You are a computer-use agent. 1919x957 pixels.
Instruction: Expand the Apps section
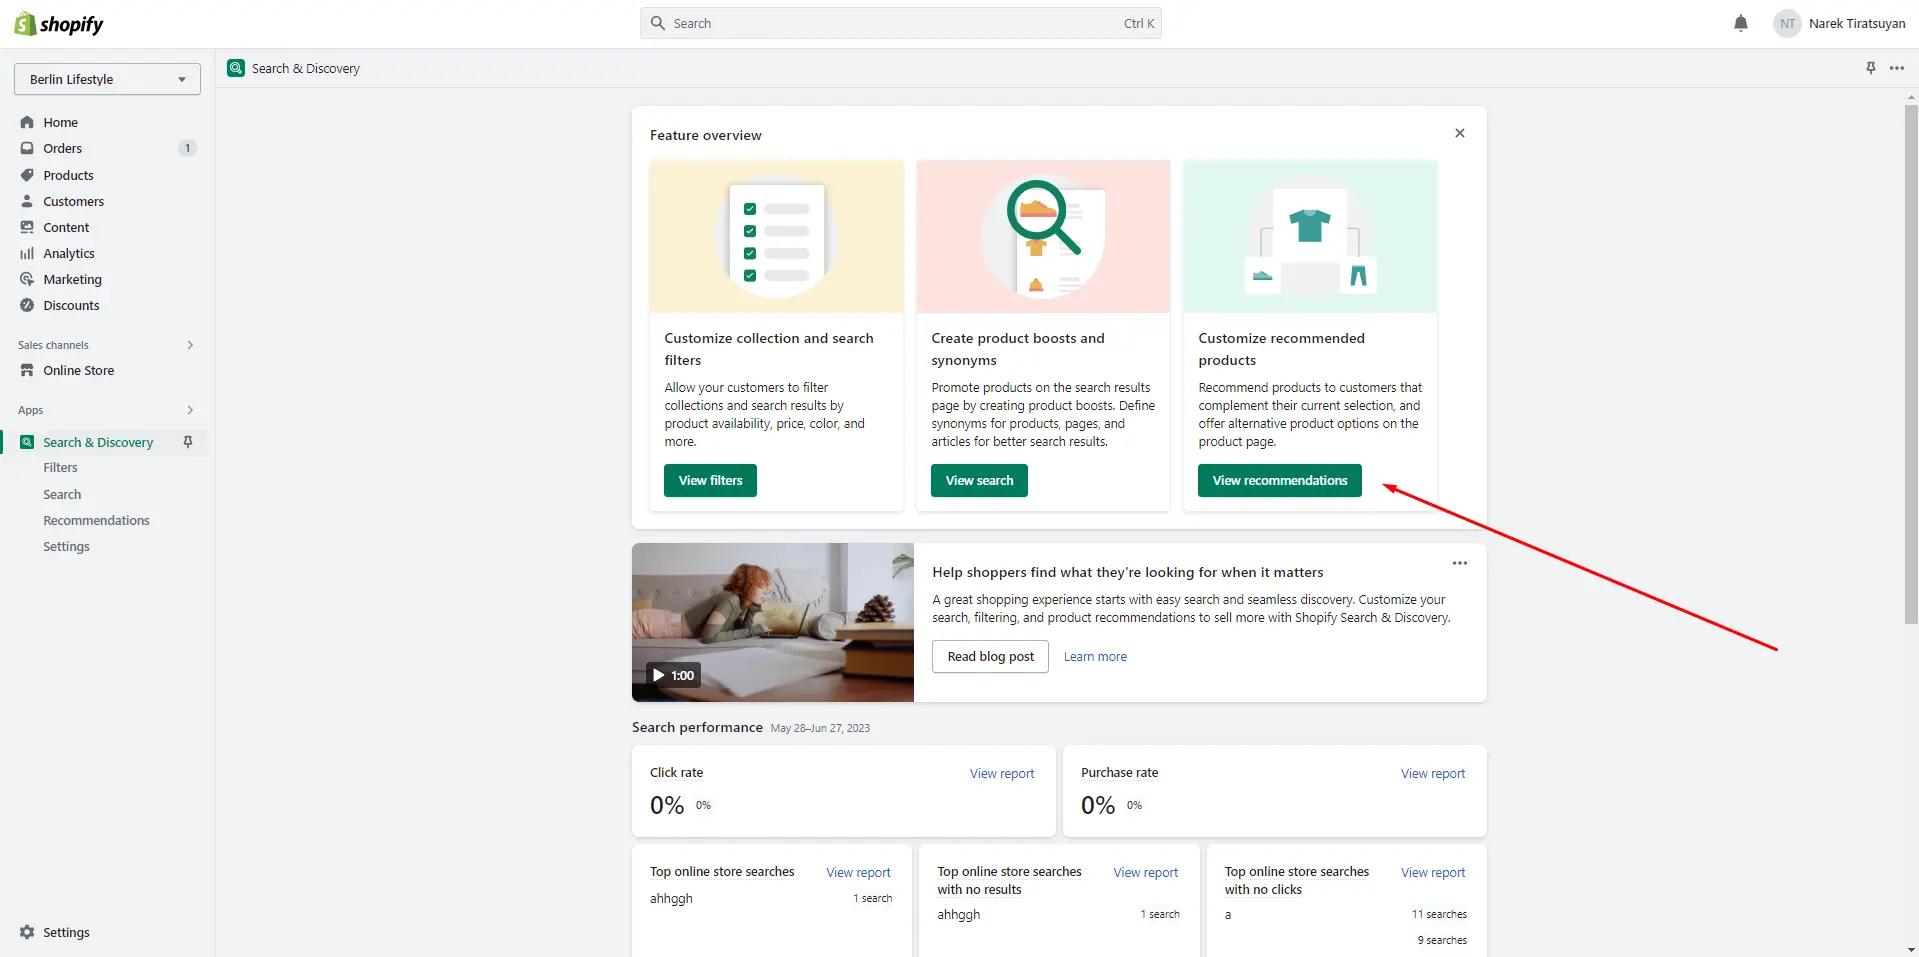(x=190, y=410)
